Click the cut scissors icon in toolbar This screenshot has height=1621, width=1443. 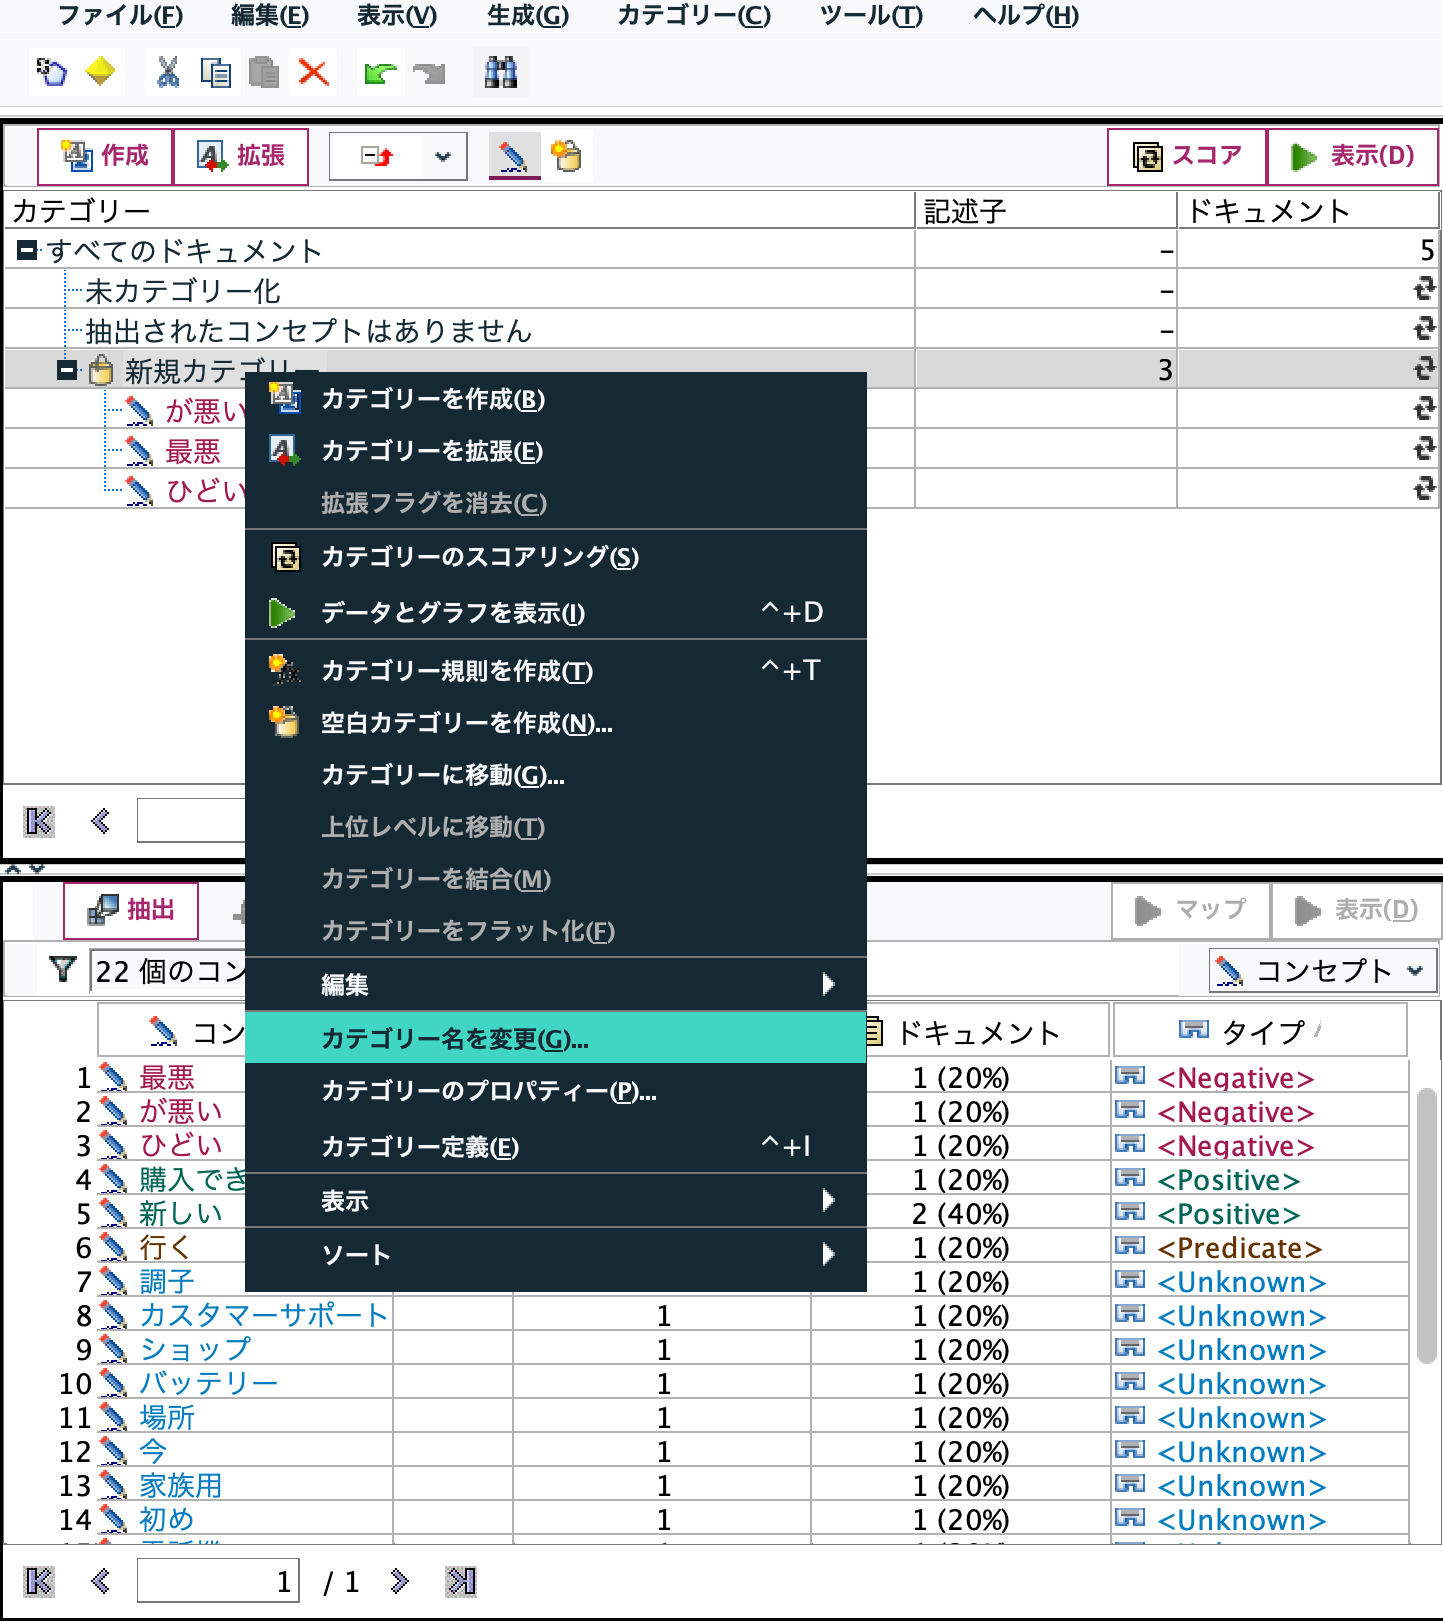tap(168, 72)
